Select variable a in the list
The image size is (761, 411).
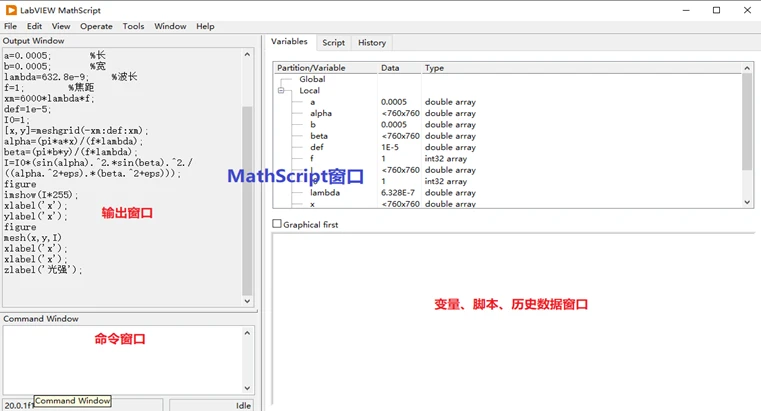[x=313, y=102]
